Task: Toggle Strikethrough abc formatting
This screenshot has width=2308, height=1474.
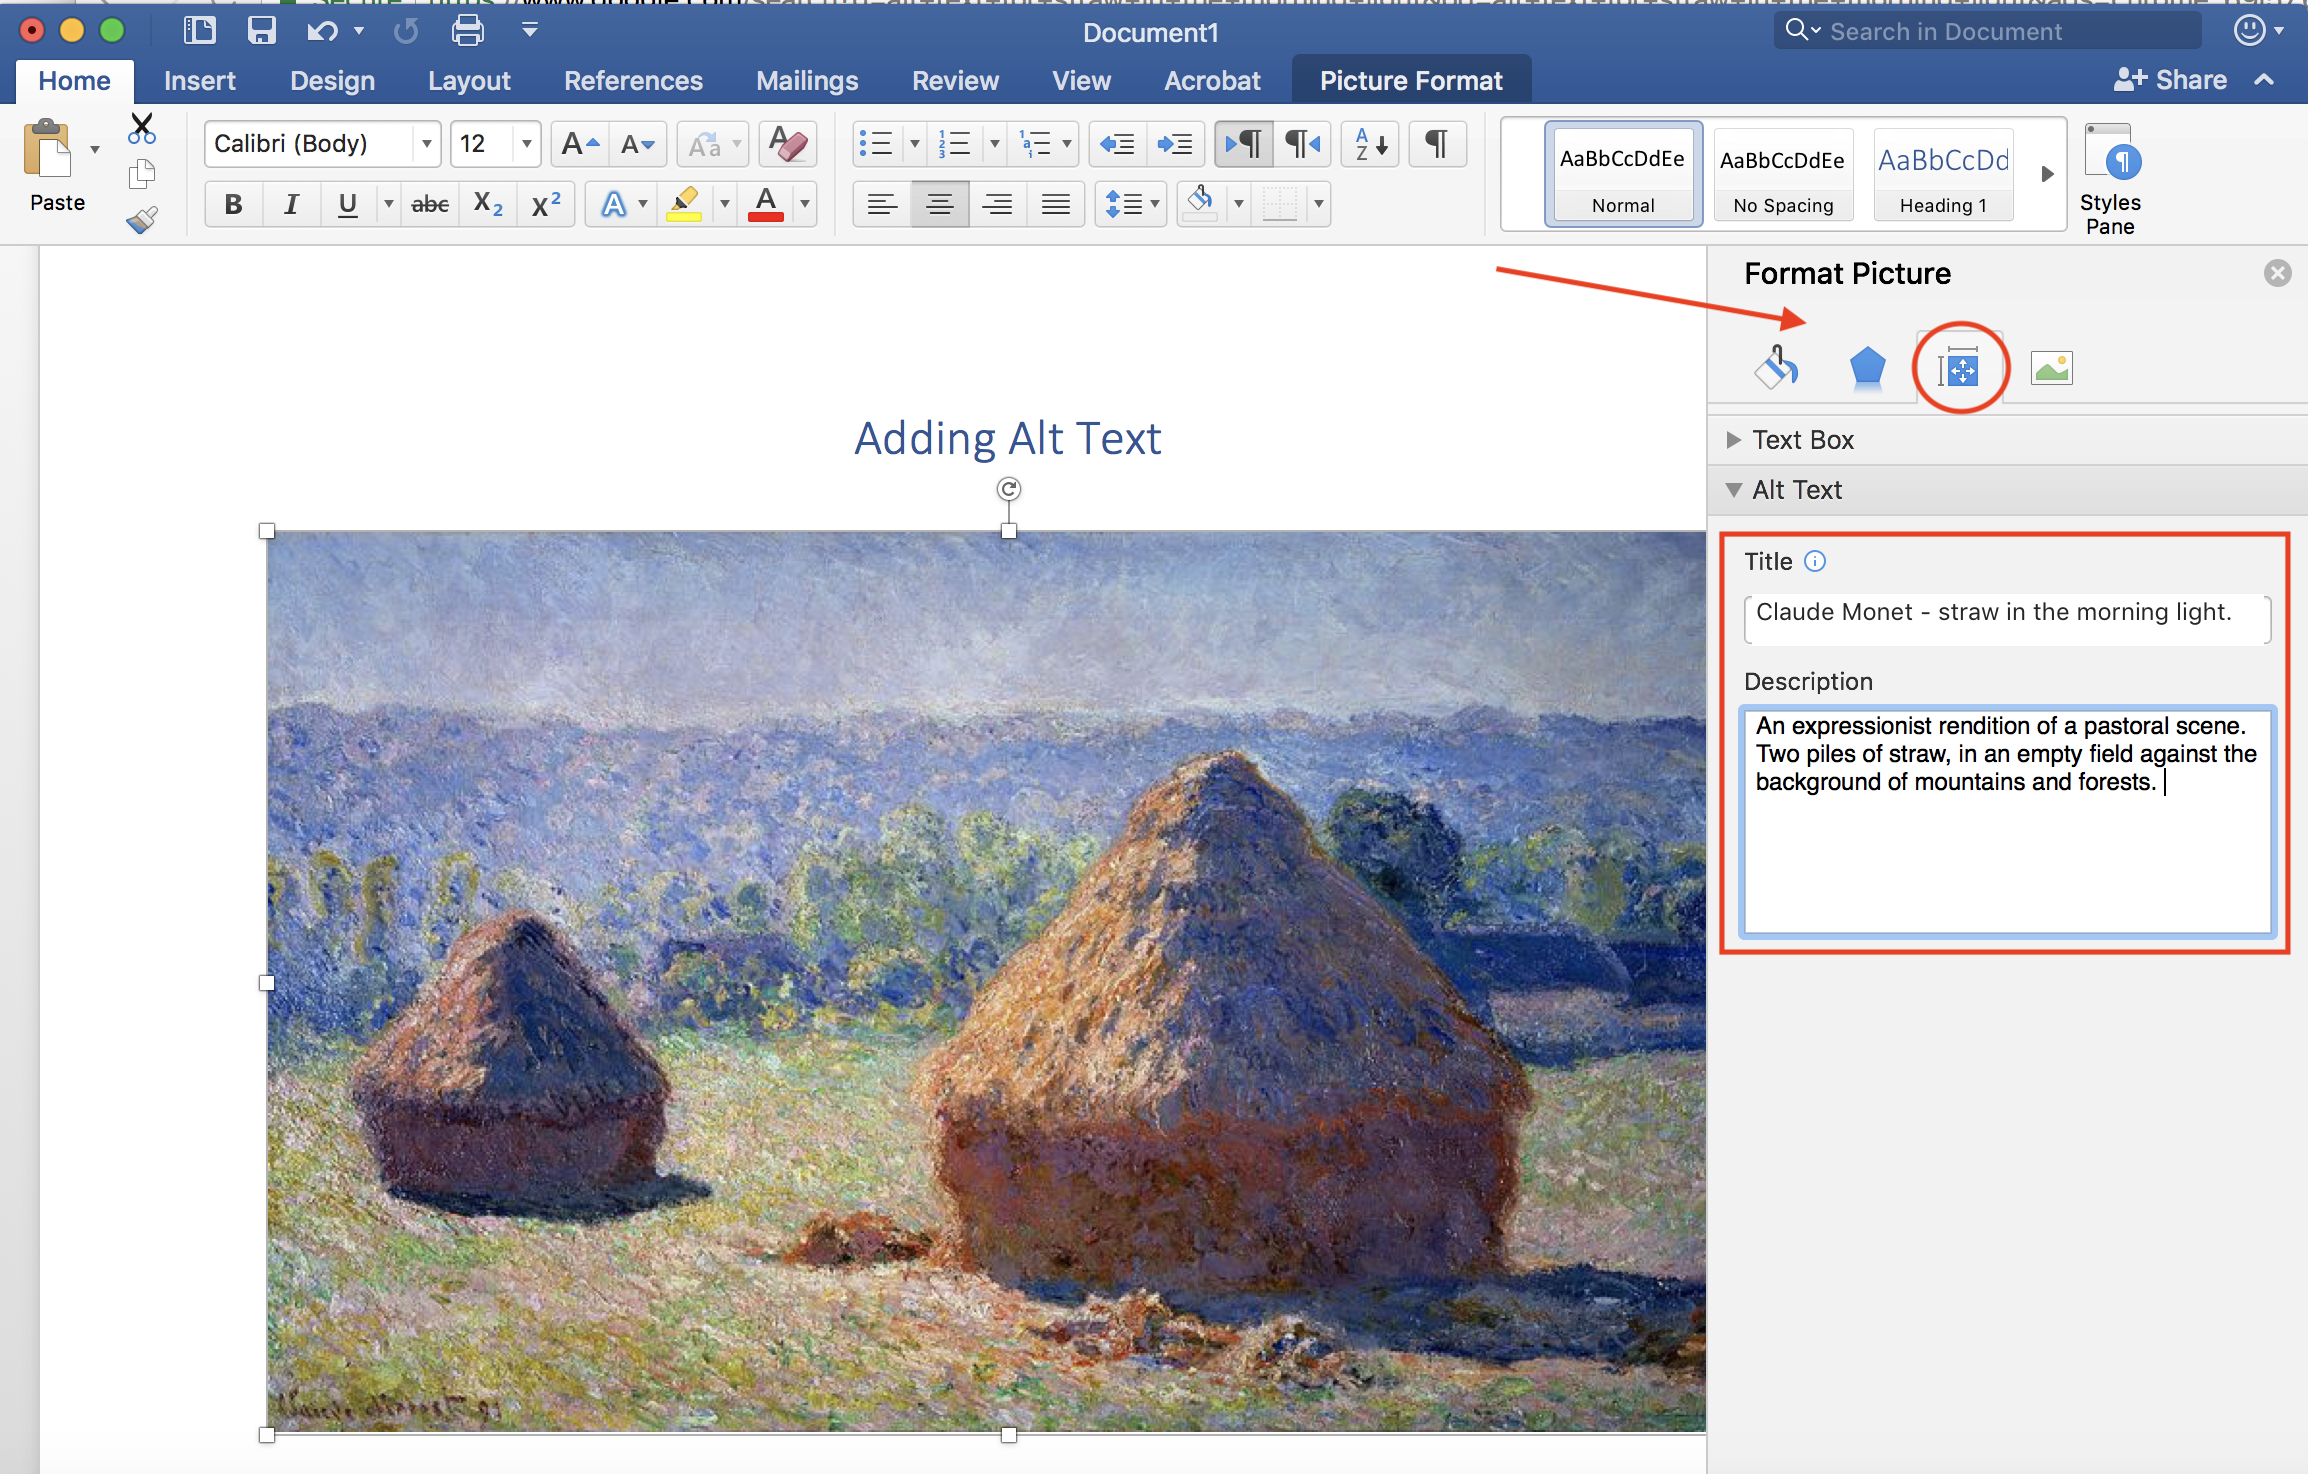Action: coord(430,204)
